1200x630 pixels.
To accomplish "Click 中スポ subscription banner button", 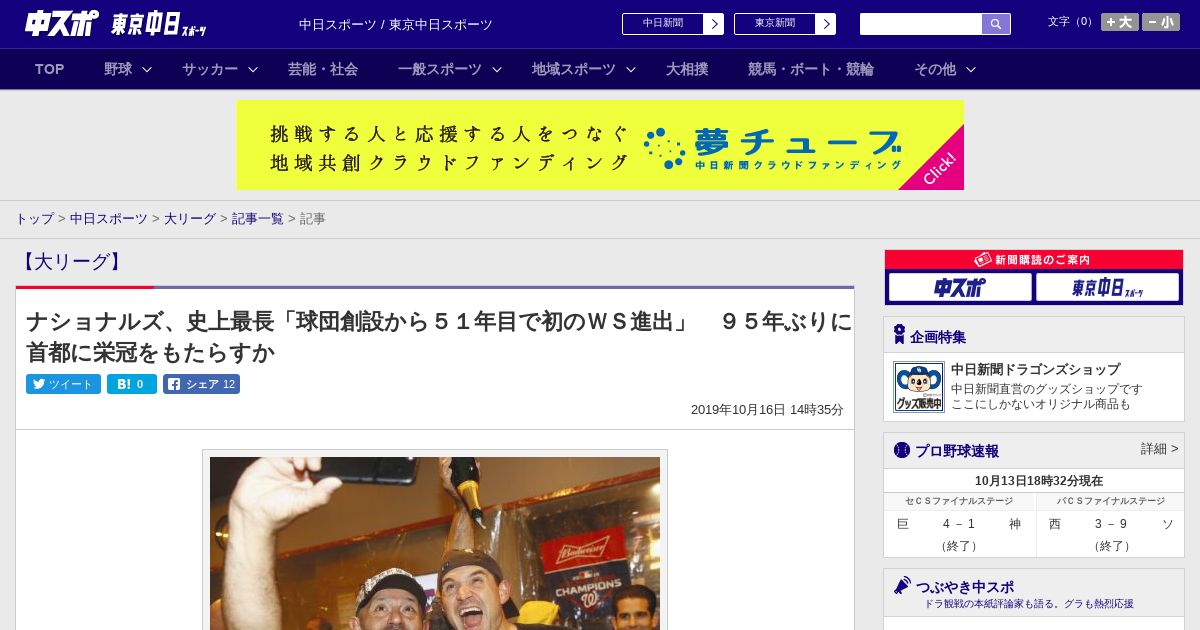I will pyautogui.click(x=960, y=288).
